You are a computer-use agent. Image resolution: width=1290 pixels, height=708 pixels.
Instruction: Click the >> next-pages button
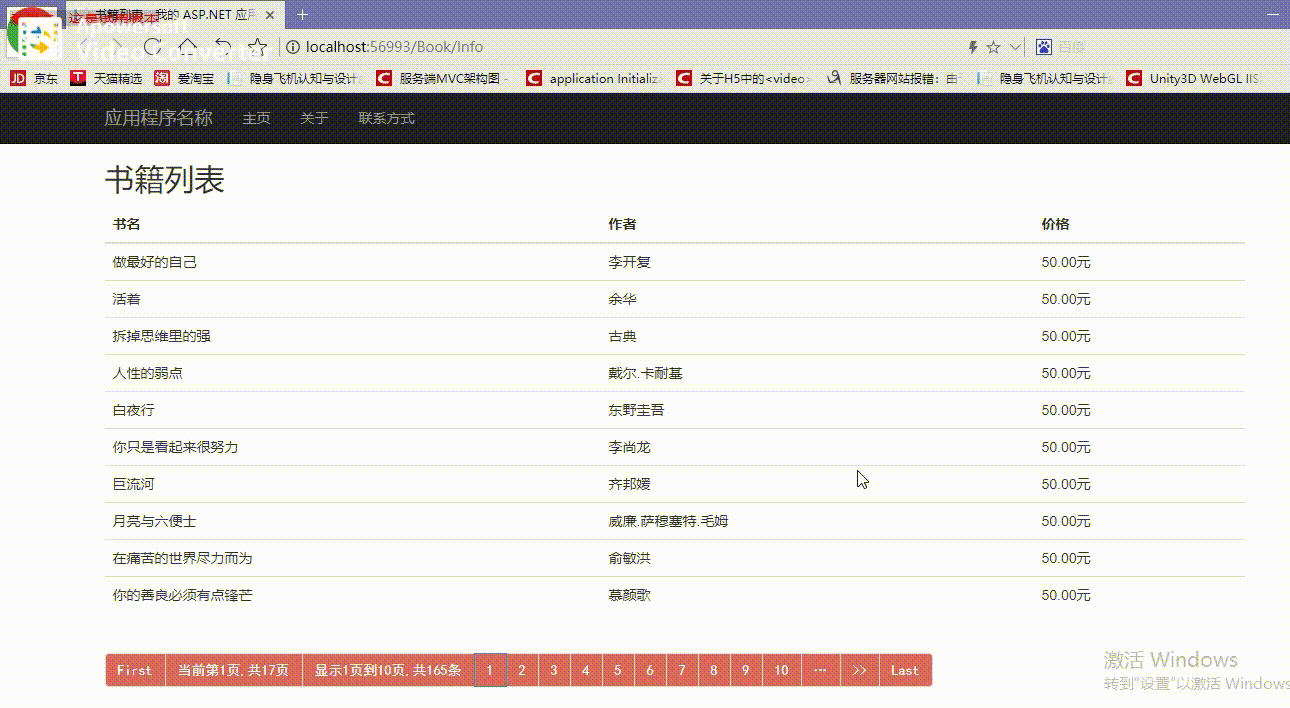pos(860,670)
